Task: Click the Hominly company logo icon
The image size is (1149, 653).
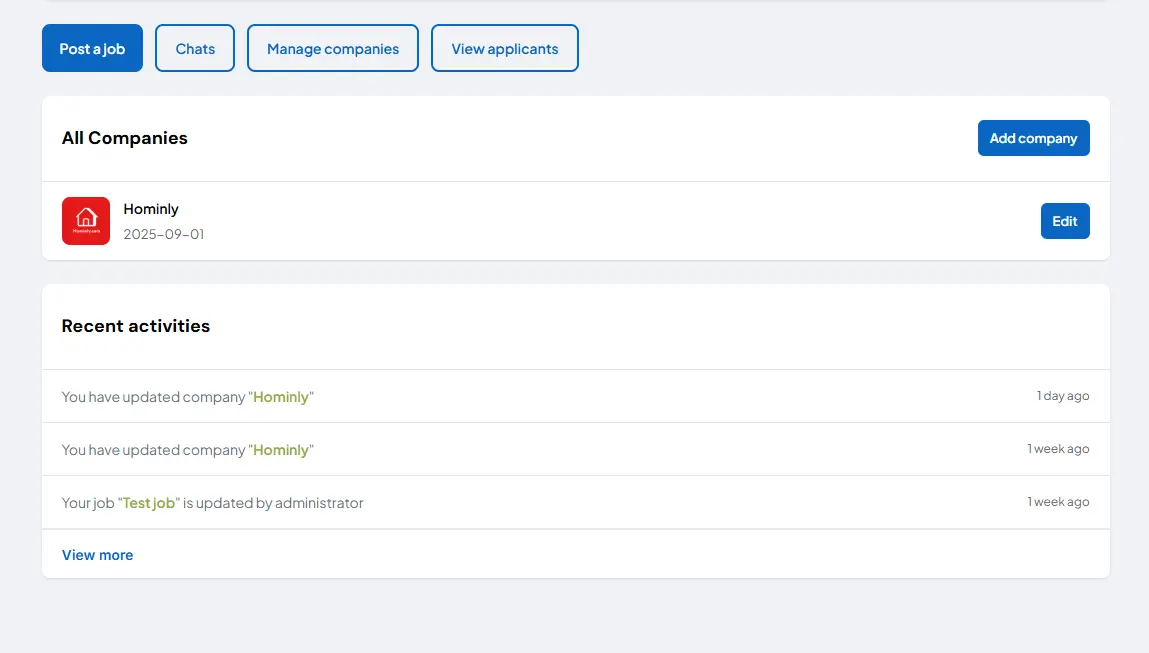Action: (x=86, y=221)
